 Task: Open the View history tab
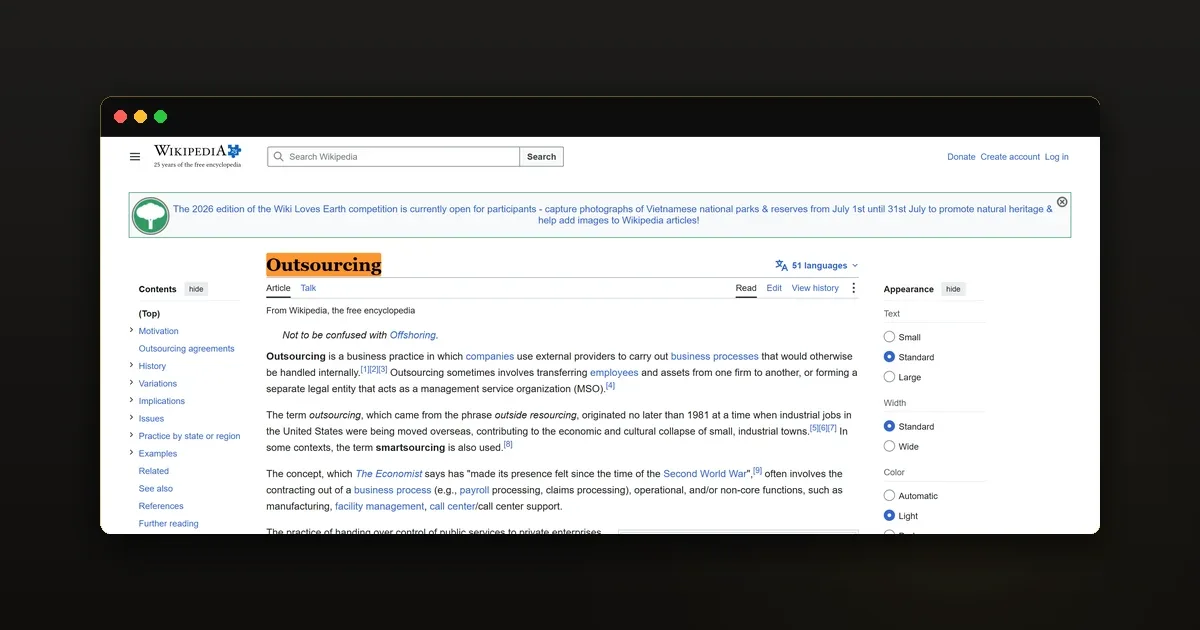[x=815, y=288]
